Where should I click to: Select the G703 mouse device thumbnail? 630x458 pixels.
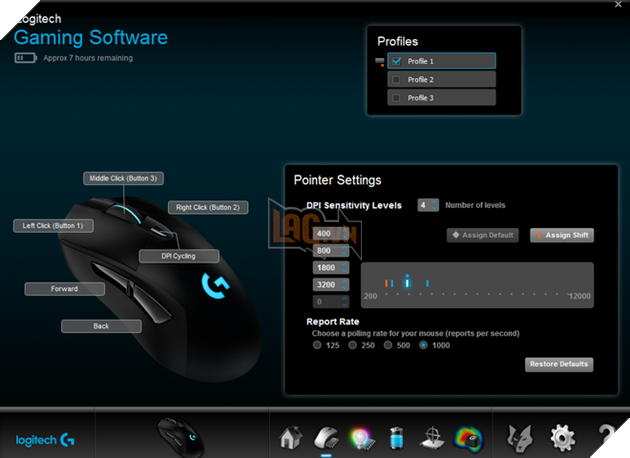[x=181, y=437]
